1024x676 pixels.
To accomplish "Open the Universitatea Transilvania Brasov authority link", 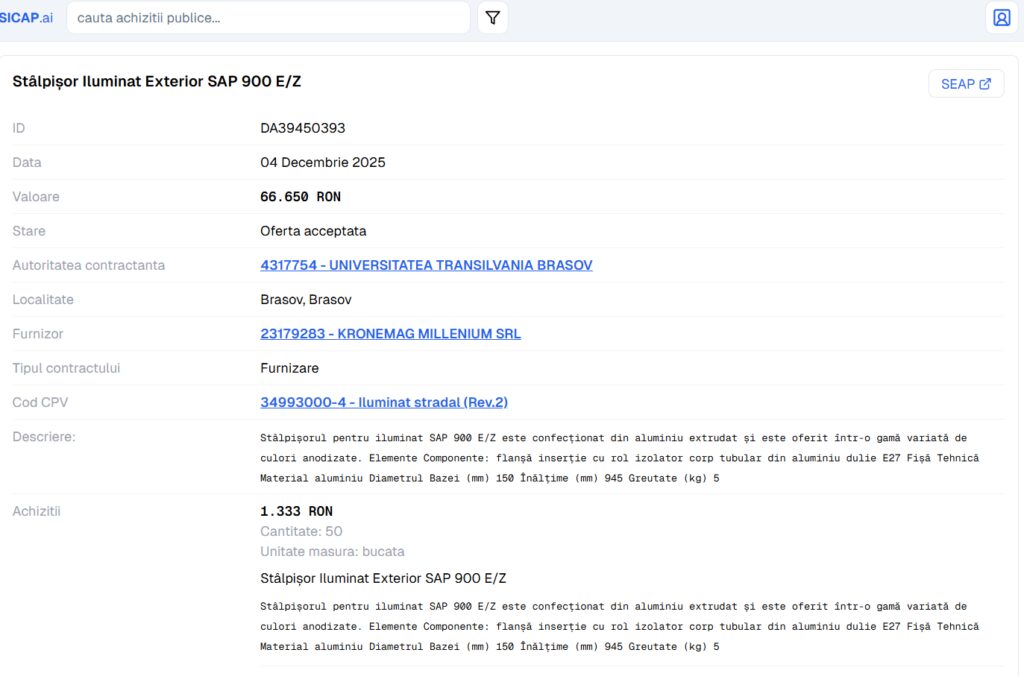I will 426,265.
